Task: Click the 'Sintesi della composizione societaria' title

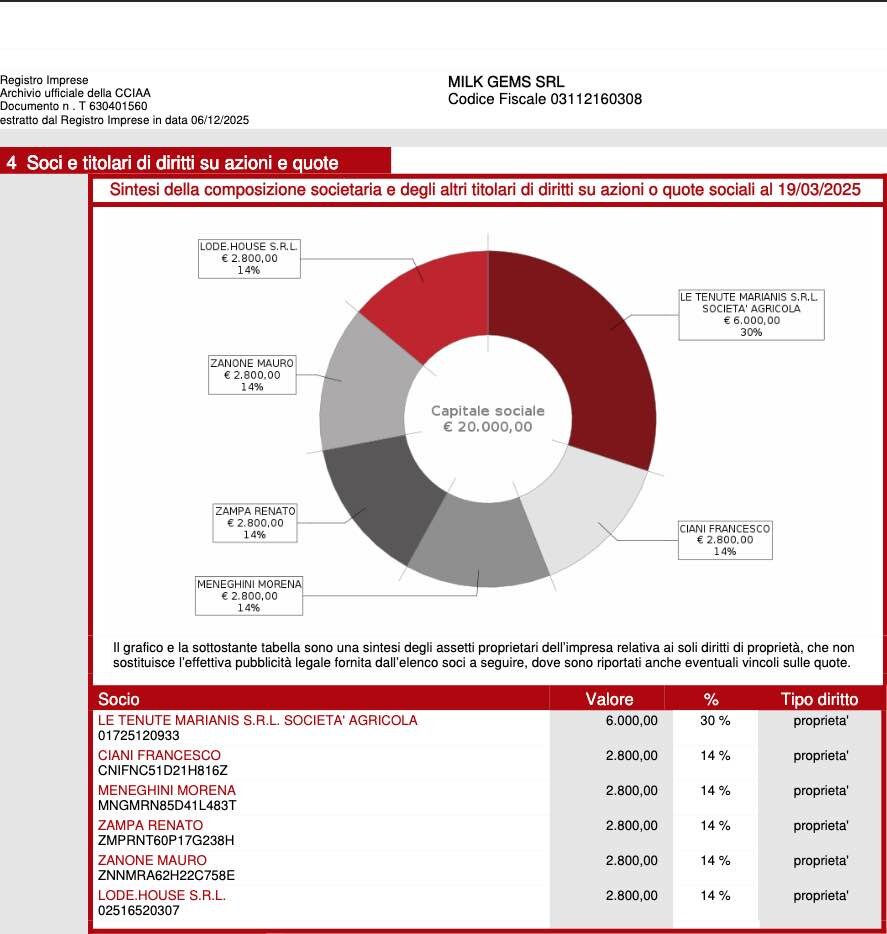Action: click(x=484, y=190)
